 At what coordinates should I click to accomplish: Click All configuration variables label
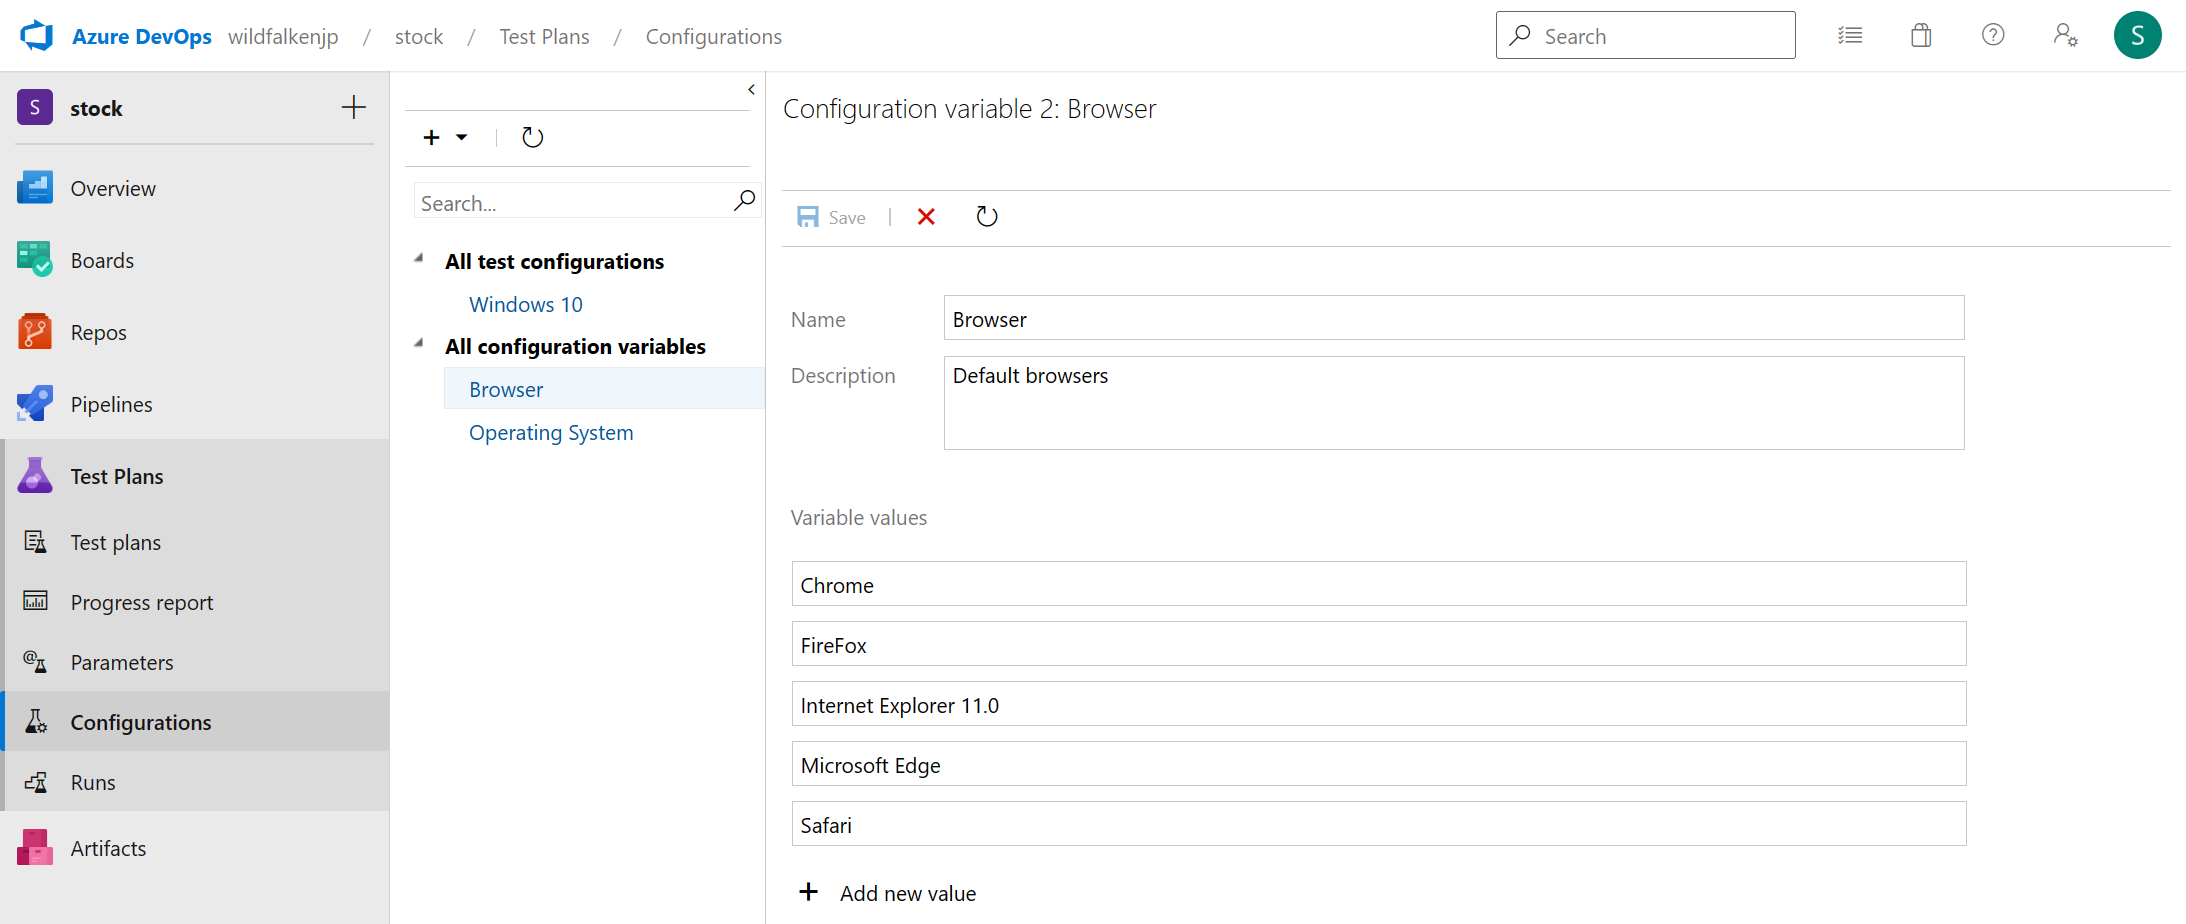[x=575, y=346]
